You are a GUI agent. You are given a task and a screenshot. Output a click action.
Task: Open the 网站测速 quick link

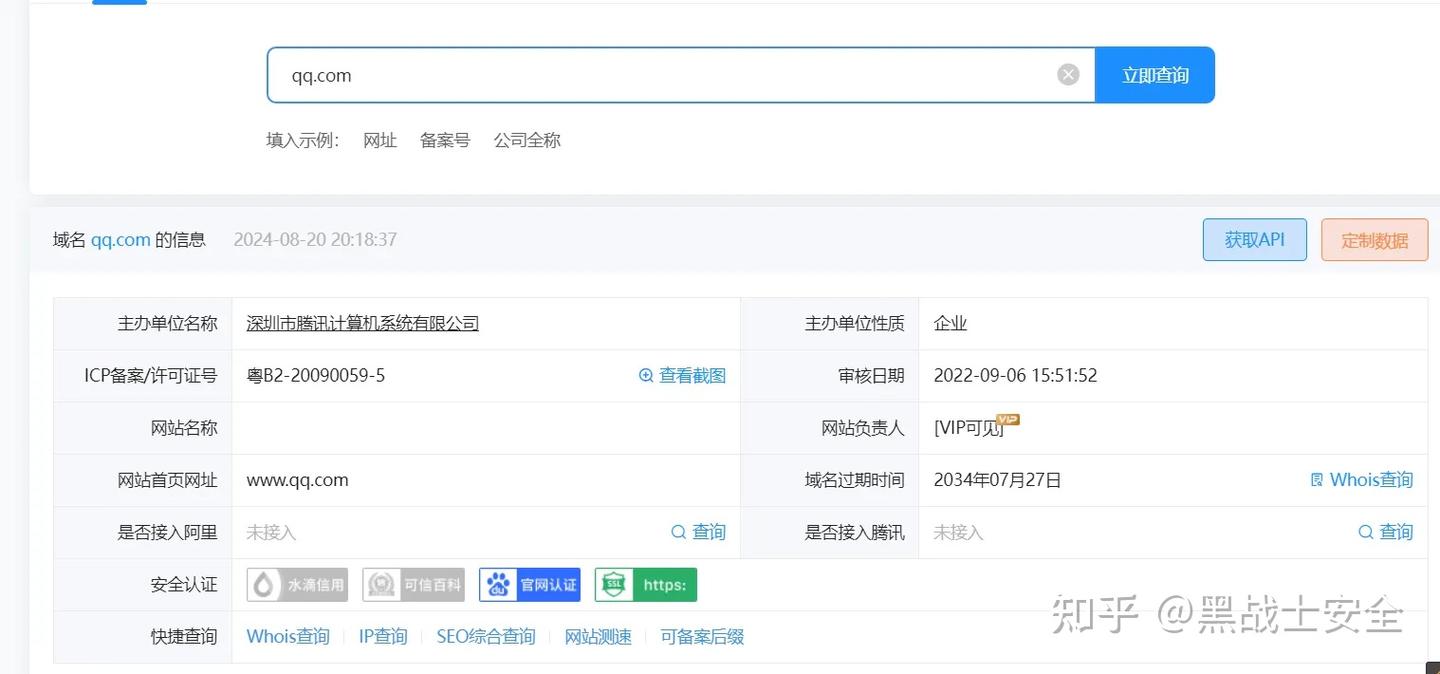pyautogui.click(x=598, y=637)
